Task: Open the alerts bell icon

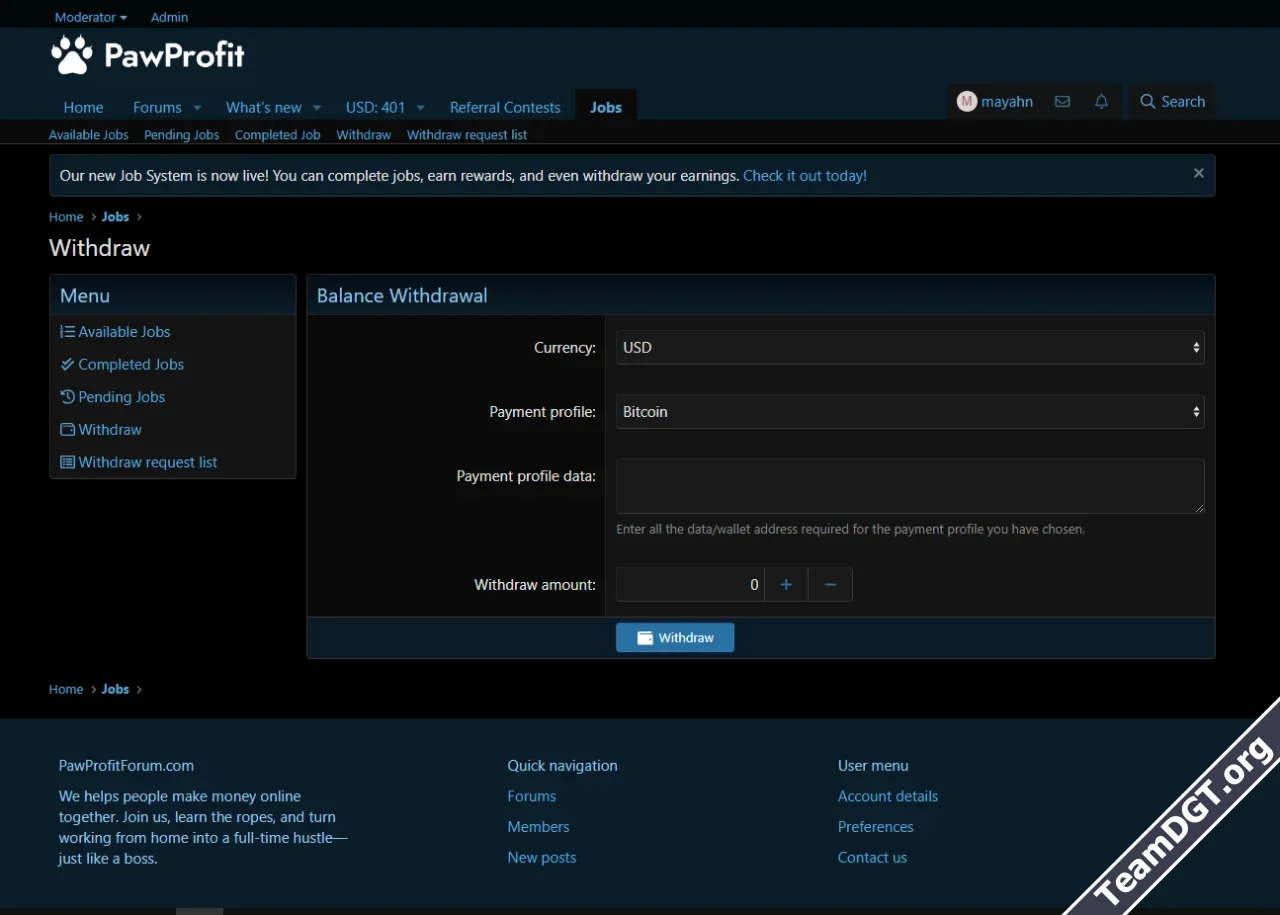Action: coord(1101,102)
